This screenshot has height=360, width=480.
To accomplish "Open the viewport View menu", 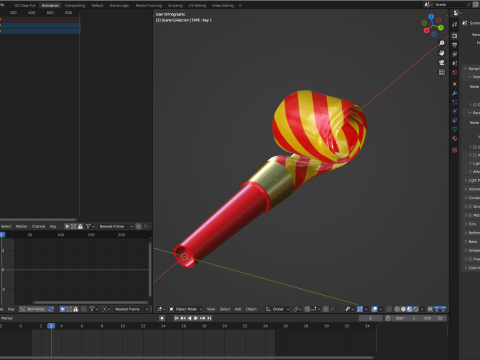I will coord(211,309).
